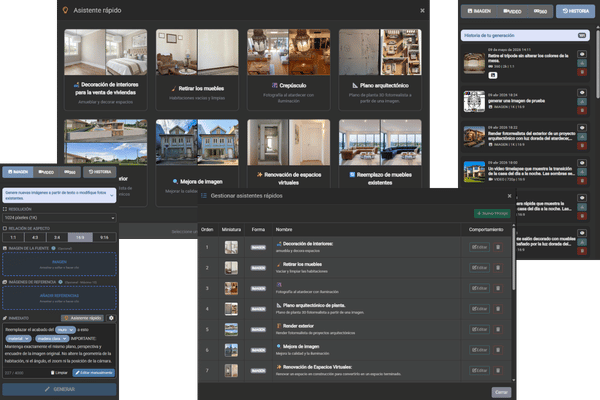
Task: Switch to 360 tab in left panel
Action: tap(69, 172)
